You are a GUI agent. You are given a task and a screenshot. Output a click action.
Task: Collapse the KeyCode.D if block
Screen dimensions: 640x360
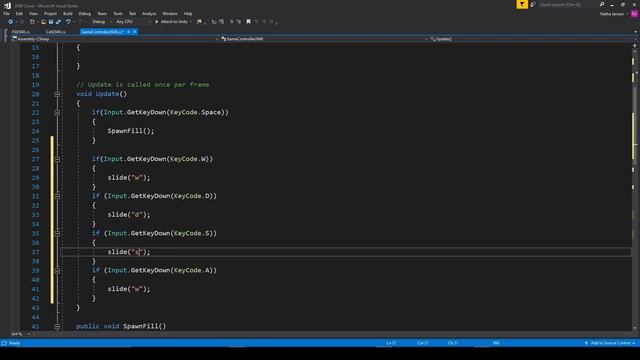point(57,196)
